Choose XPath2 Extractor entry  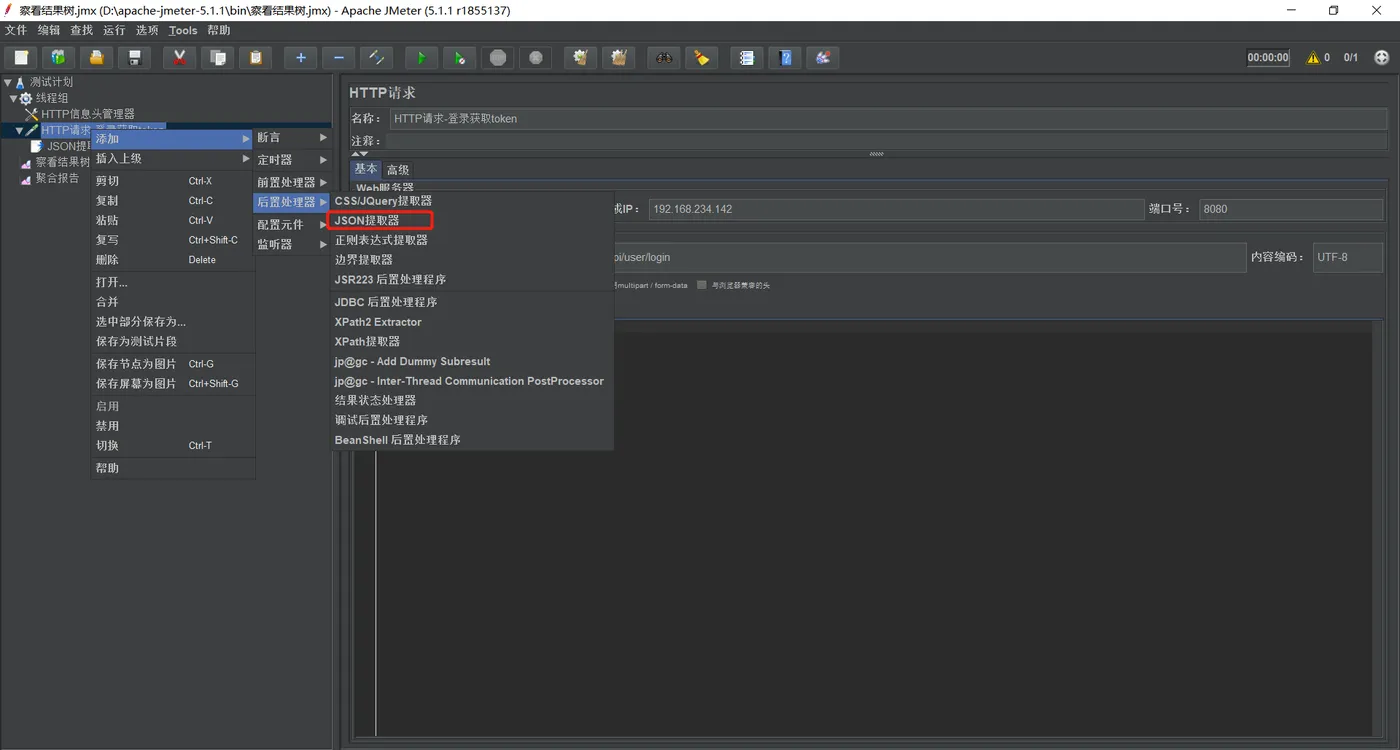pos(378,322)
